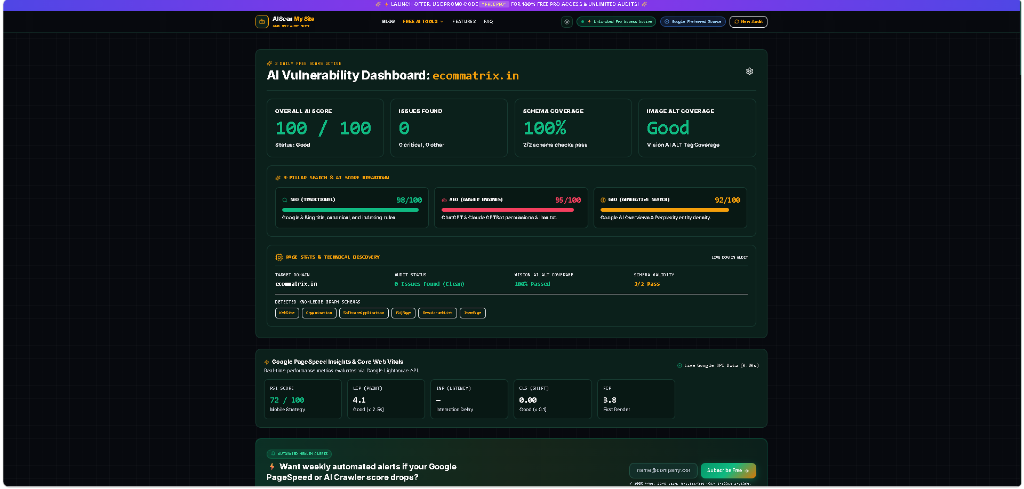Click the Schema Coverage 100% value
This screenshot has height=489, width=1024.
(x=544, y=128)
